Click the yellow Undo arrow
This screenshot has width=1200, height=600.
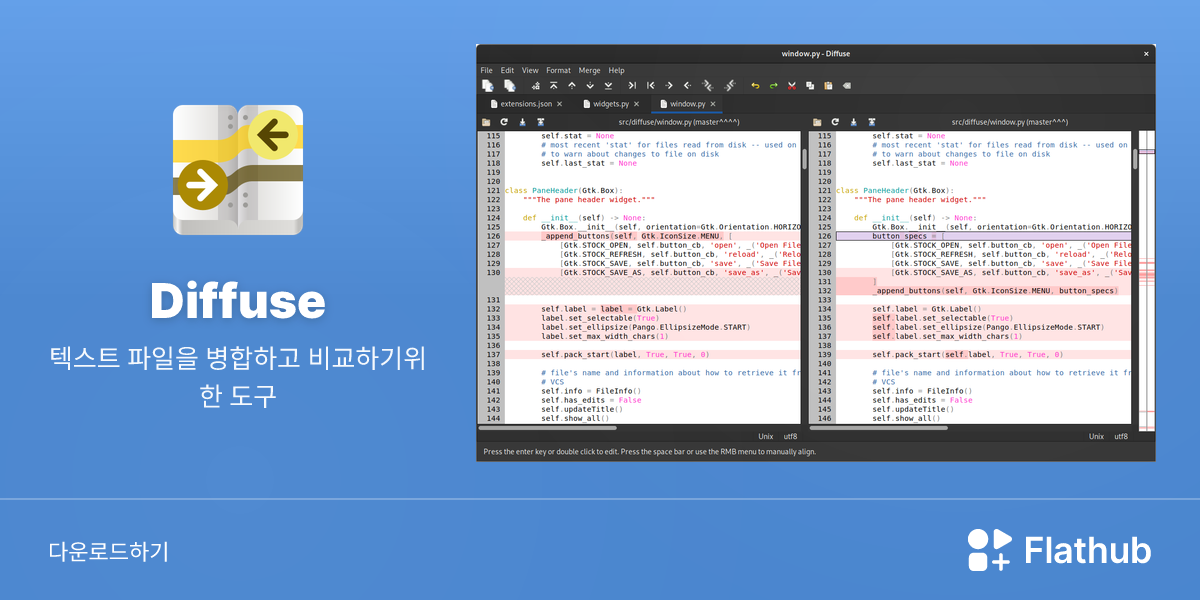point(755,86)
